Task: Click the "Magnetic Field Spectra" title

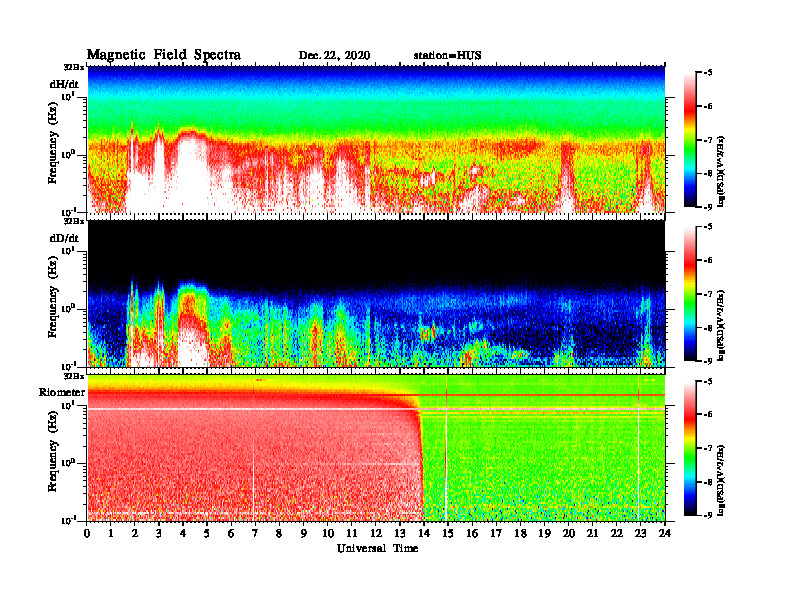Action: point(163,56)
